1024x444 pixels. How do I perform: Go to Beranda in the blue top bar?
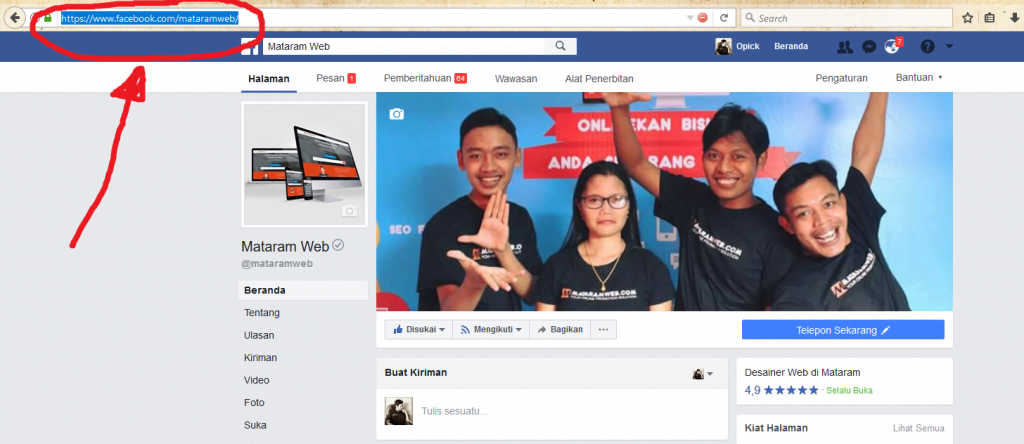tap(791, 46)
